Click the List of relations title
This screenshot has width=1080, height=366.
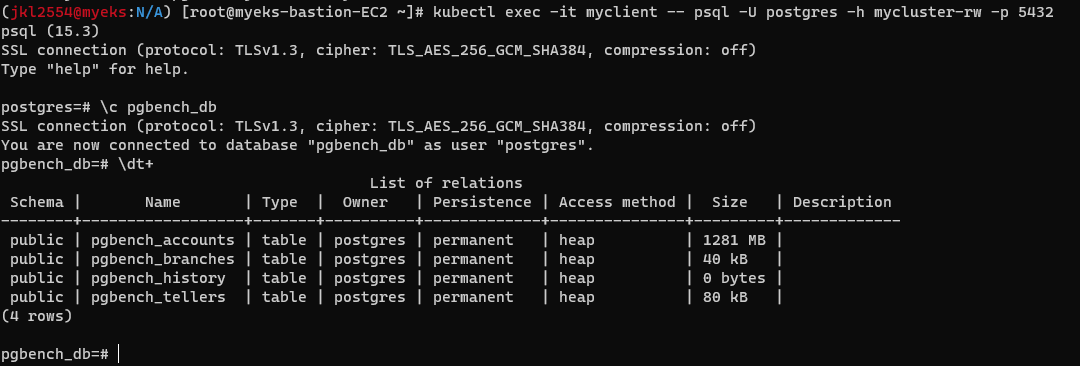[x=446, y=183]
